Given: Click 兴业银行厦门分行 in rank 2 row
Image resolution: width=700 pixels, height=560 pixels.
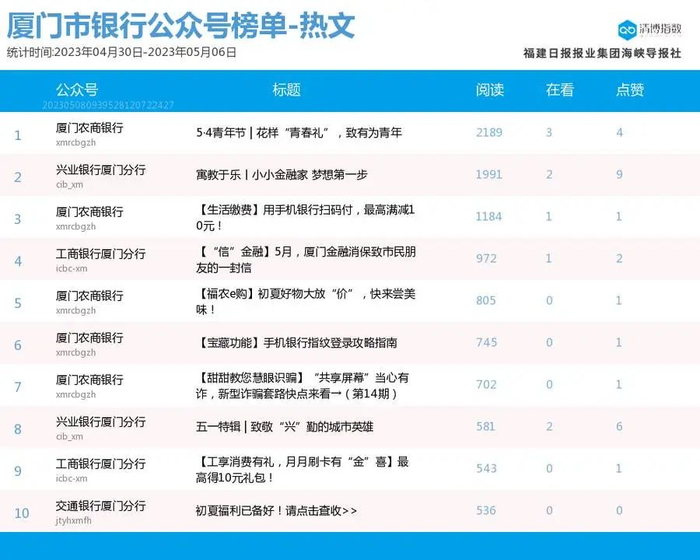Looking at the screenshot, I should (x=100, y=170).
